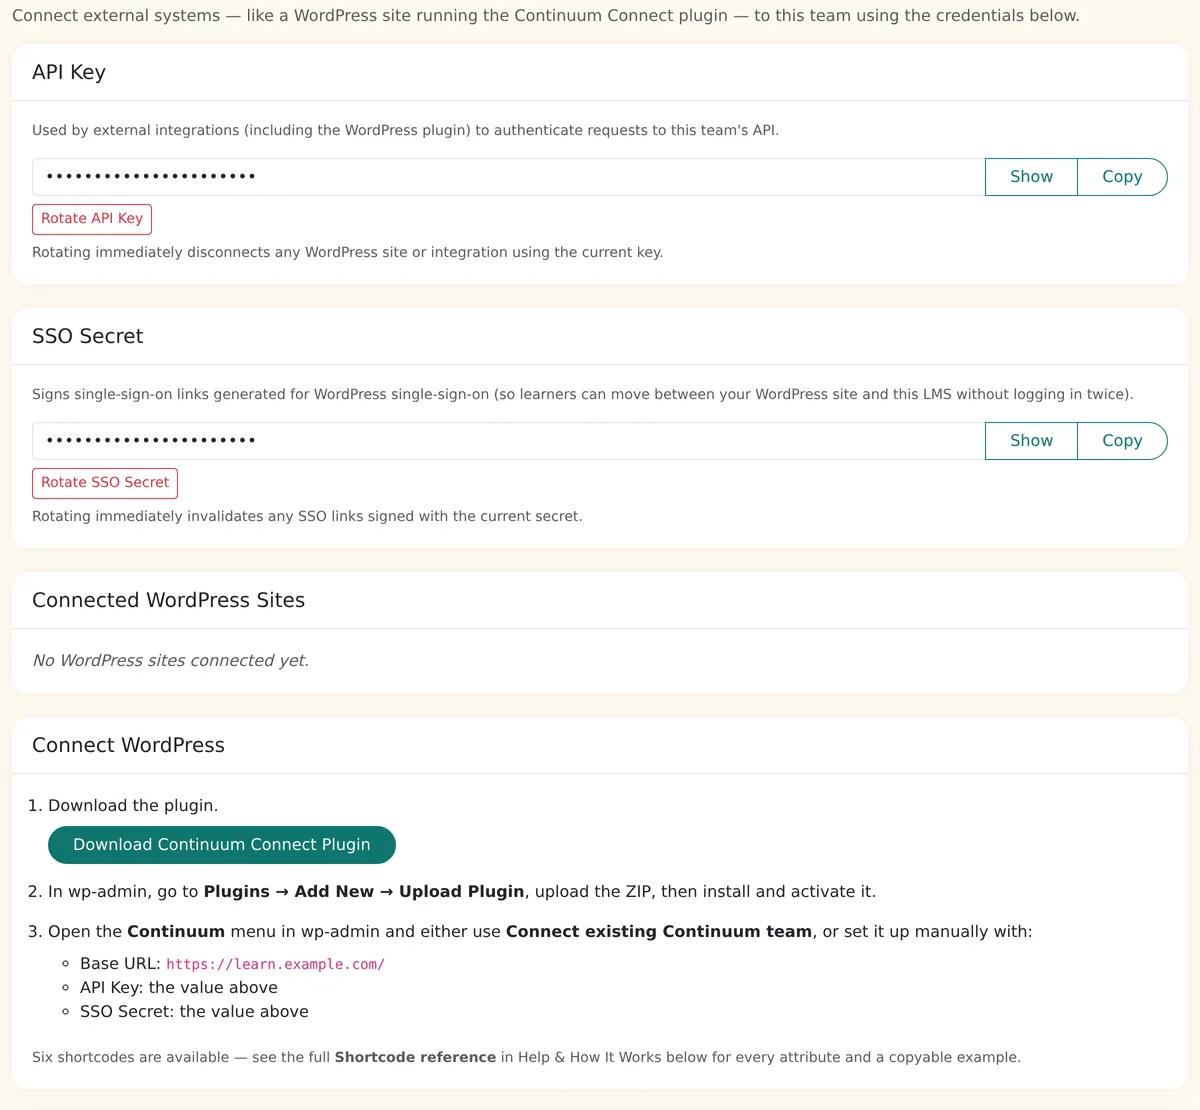
Task: Click the API key rotation warning text
Action: coord(348,253)
